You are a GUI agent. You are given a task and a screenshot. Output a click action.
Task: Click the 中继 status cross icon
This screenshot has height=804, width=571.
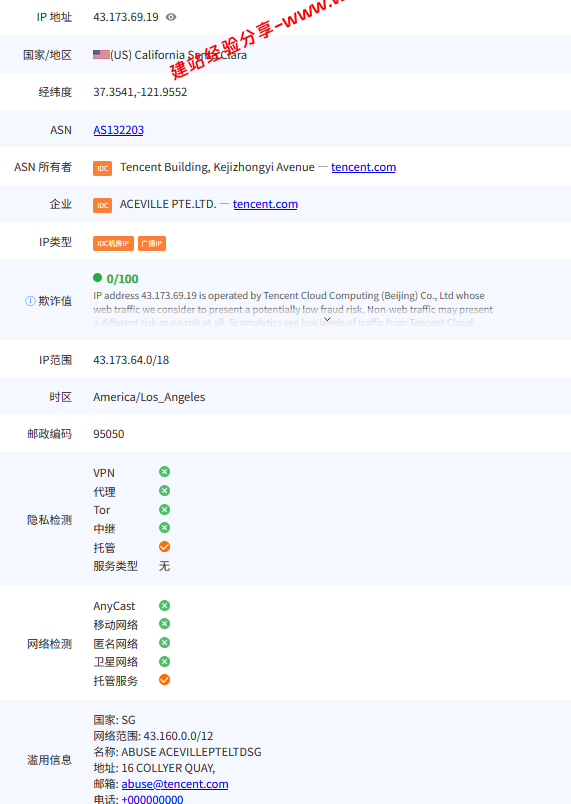[x=164, y=528]
